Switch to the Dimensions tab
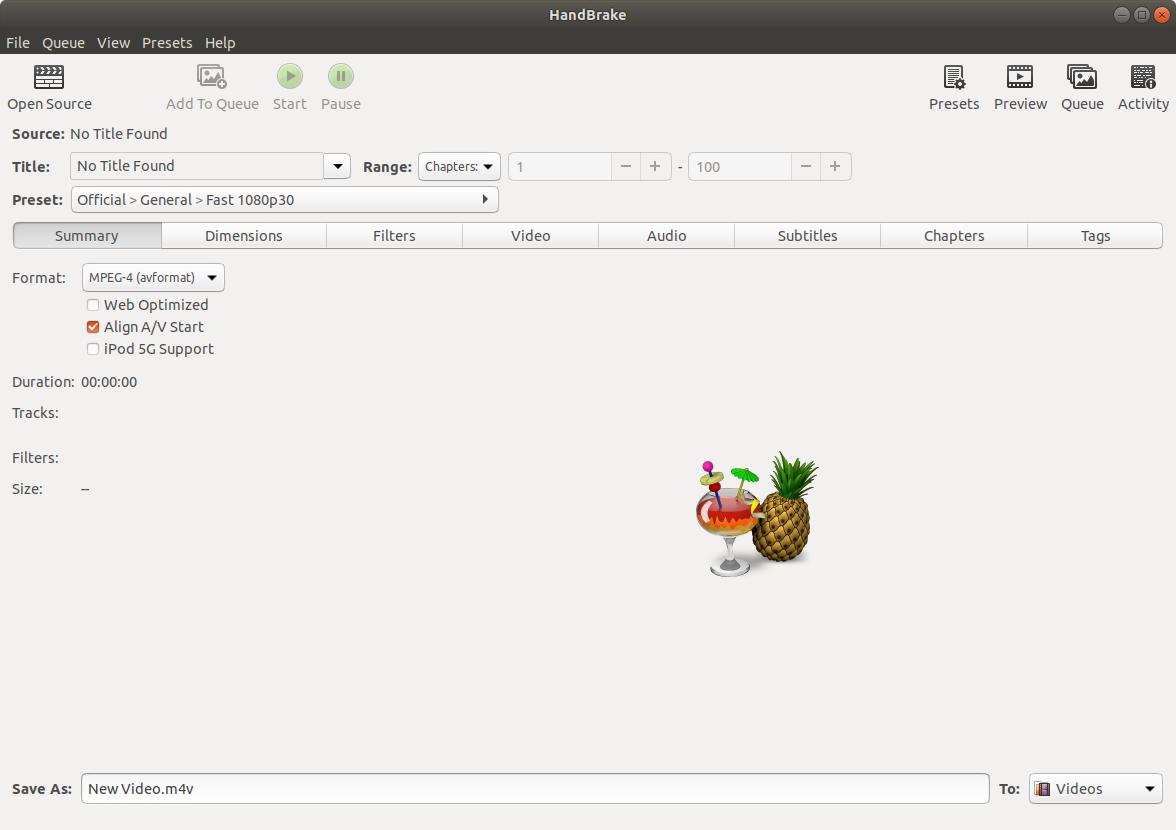This screenshot has height=830, width=1176. (244, 236)
